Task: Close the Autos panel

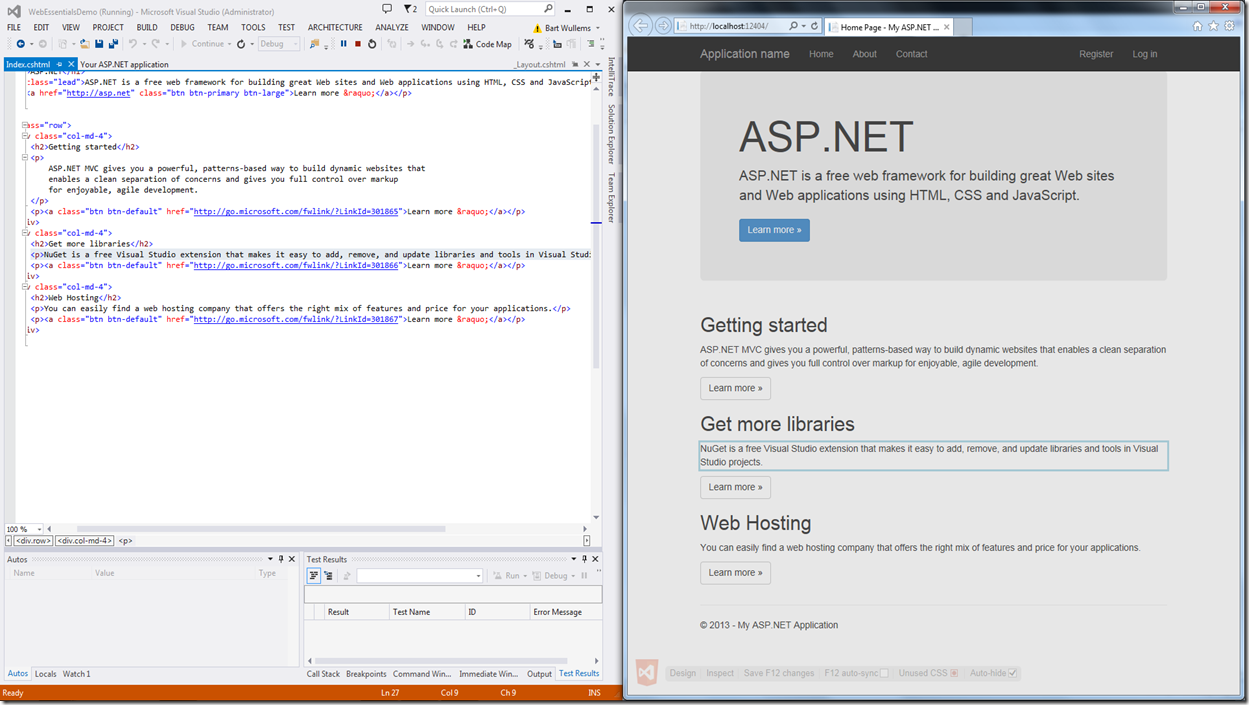Action: (292, 559)
